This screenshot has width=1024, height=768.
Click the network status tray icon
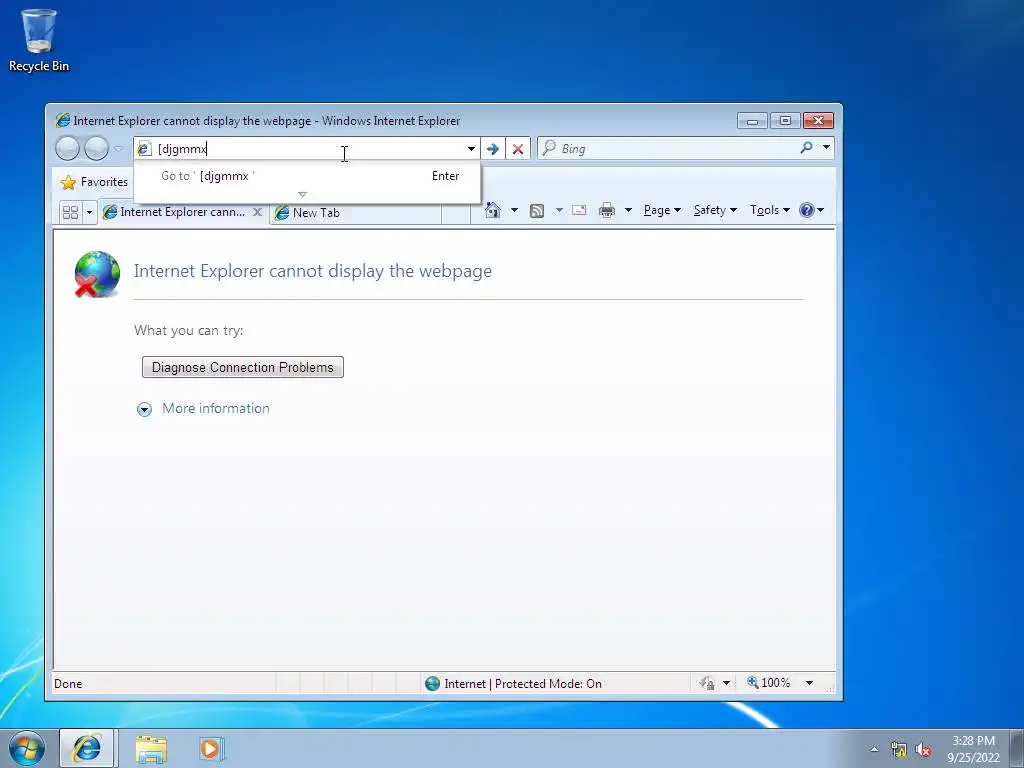899,750
